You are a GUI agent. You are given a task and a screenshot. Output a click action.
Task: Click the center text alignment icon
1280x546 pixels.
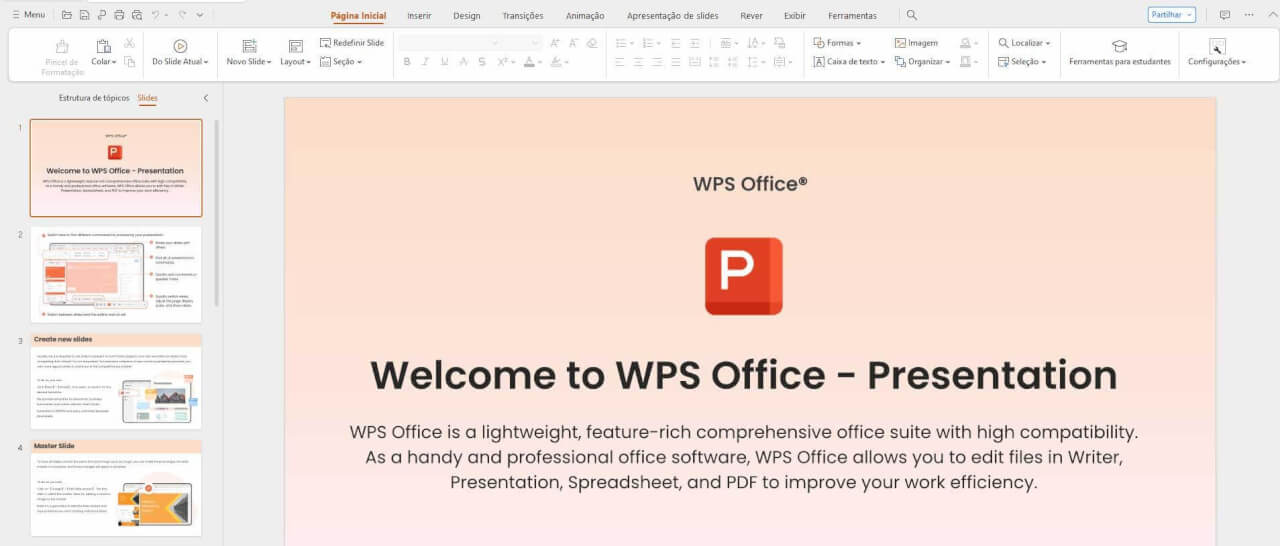point(639,62)
